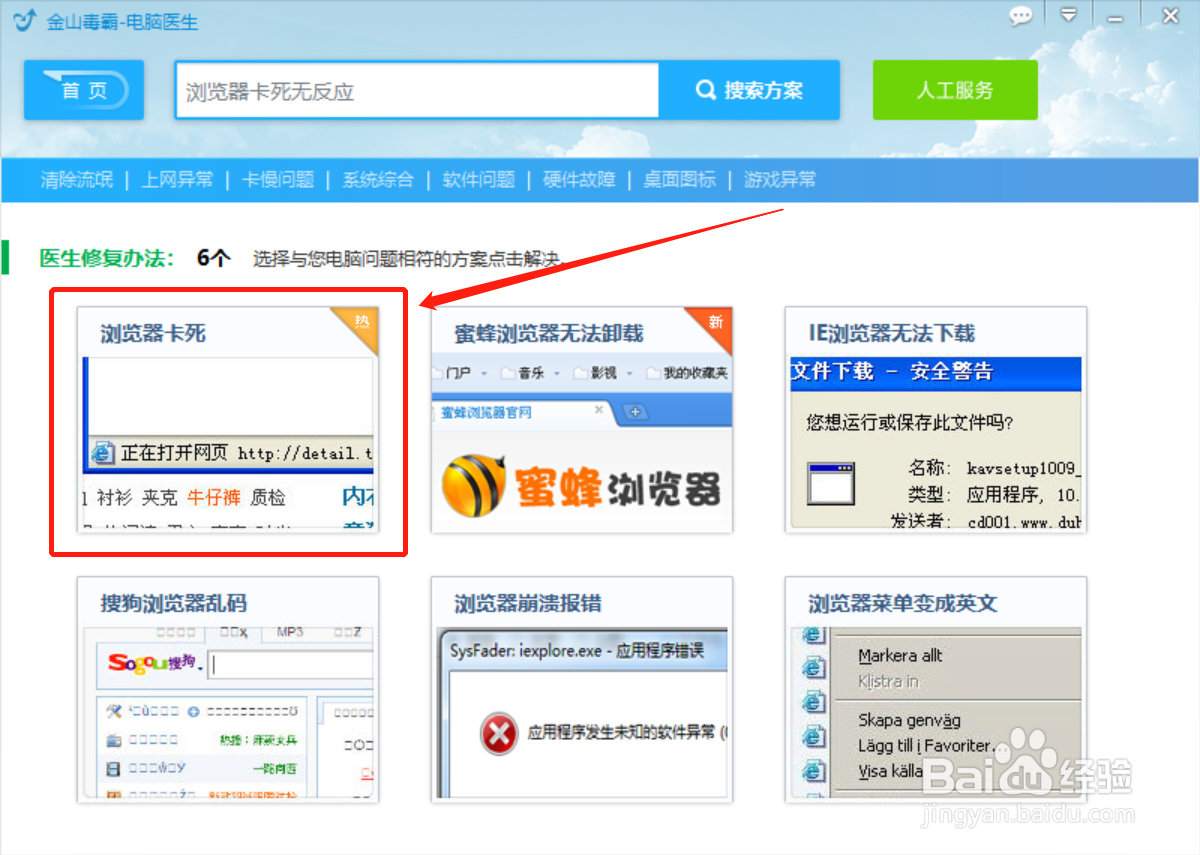Screen dimensions: 1200x855
Task: Click the Sogou logo in 搜狗浏览器乱码 card
Action: pos(152,663)
